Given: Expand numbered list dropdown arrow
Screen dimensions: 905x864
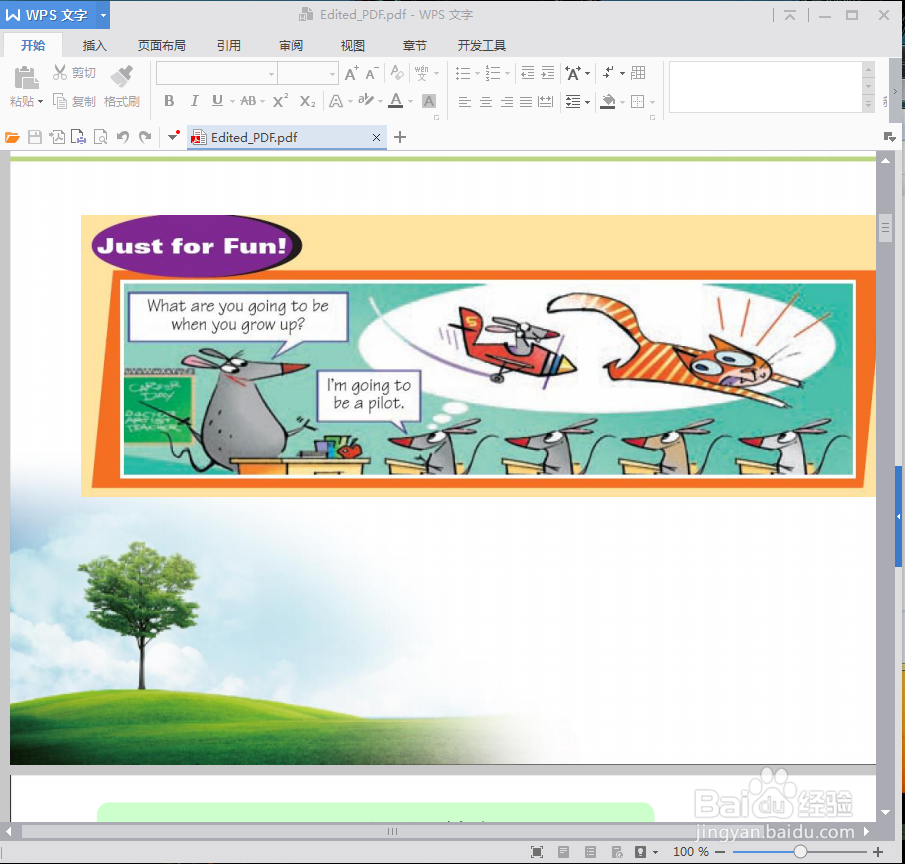Looking at the screenshot, I should coord(507,73).
